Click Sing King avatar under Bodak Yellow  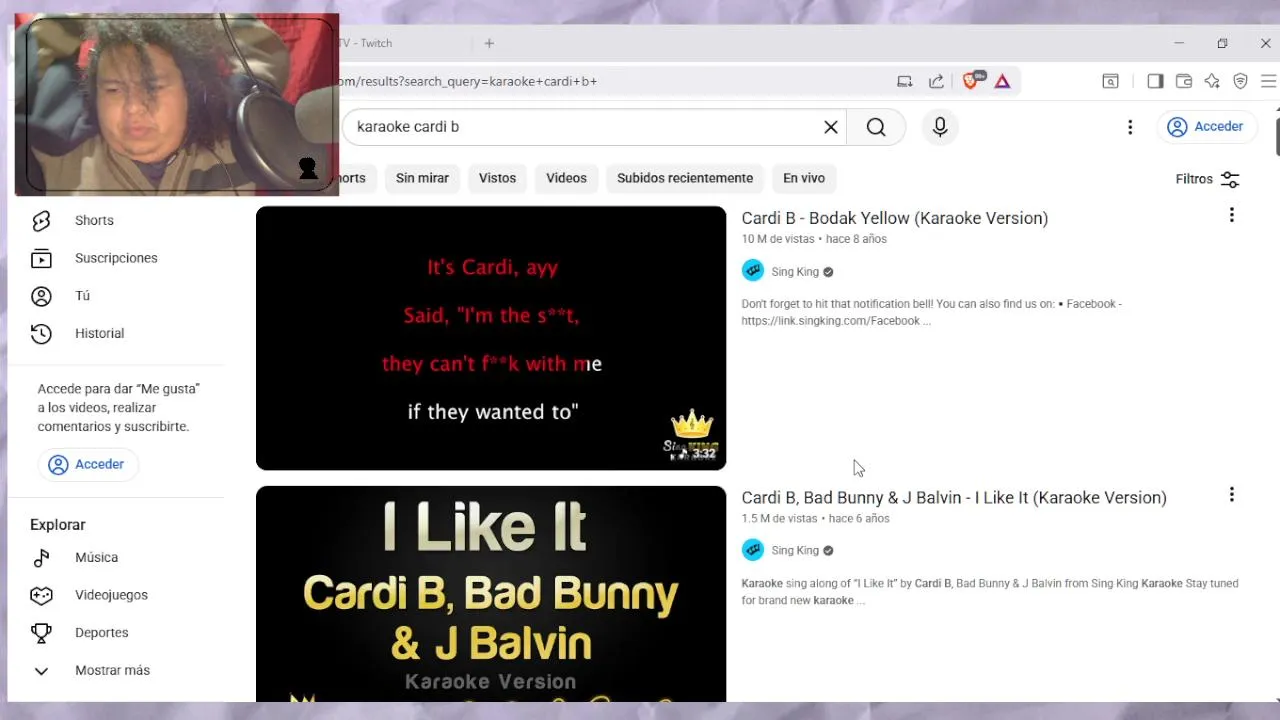point(753,271)
